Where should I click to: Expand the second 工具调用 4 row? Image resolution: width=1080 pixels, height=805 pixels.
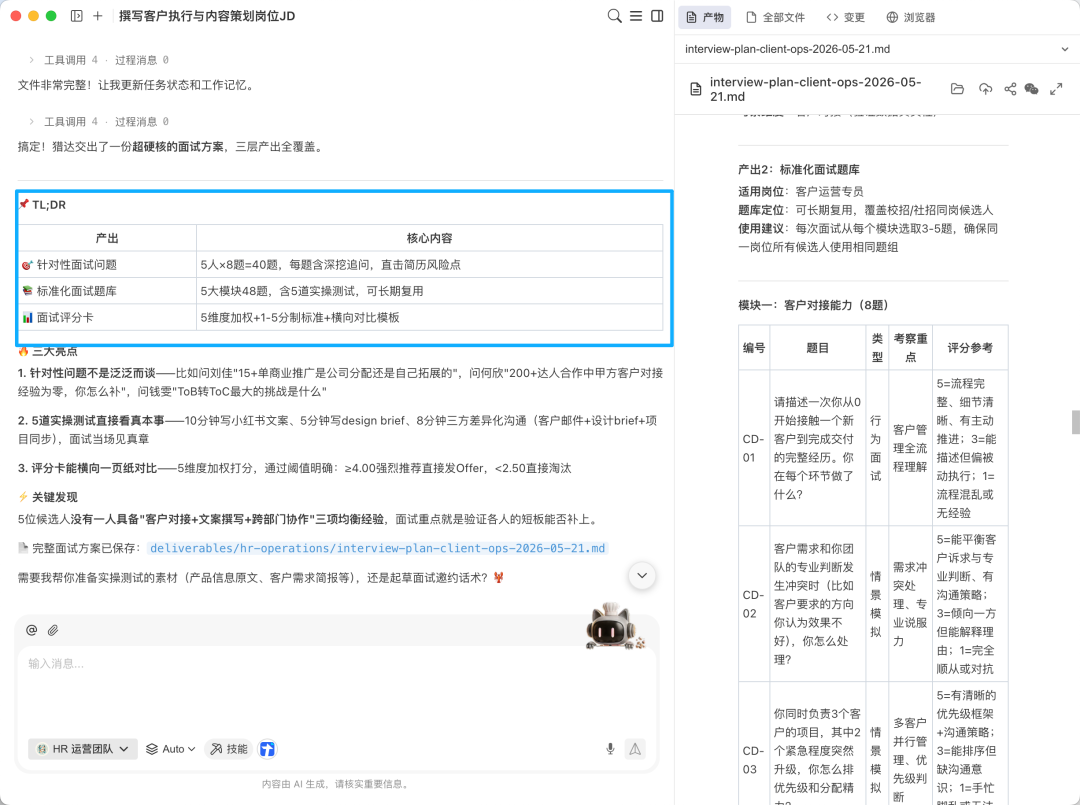[98, 121]
